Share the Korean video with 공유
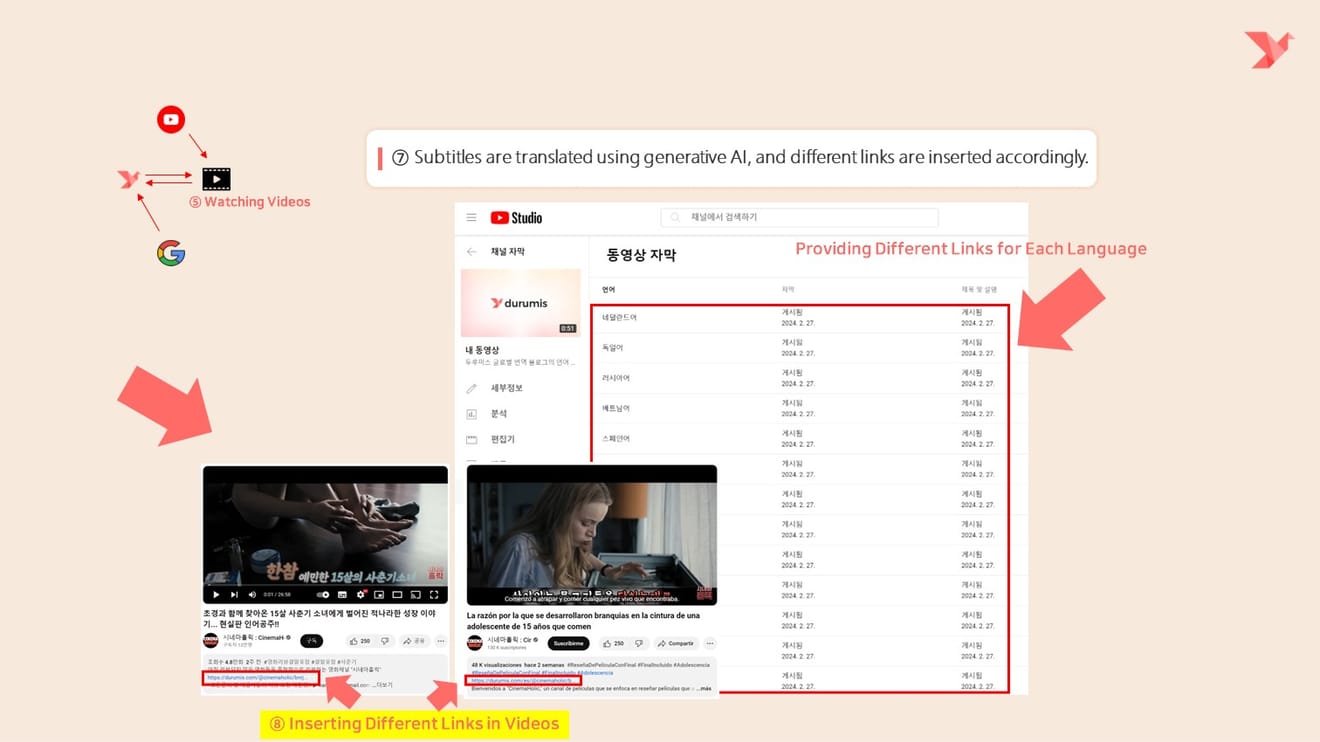Image resolution: width=1320 pixels, height=742 pixels. click(x=414, y=641)
